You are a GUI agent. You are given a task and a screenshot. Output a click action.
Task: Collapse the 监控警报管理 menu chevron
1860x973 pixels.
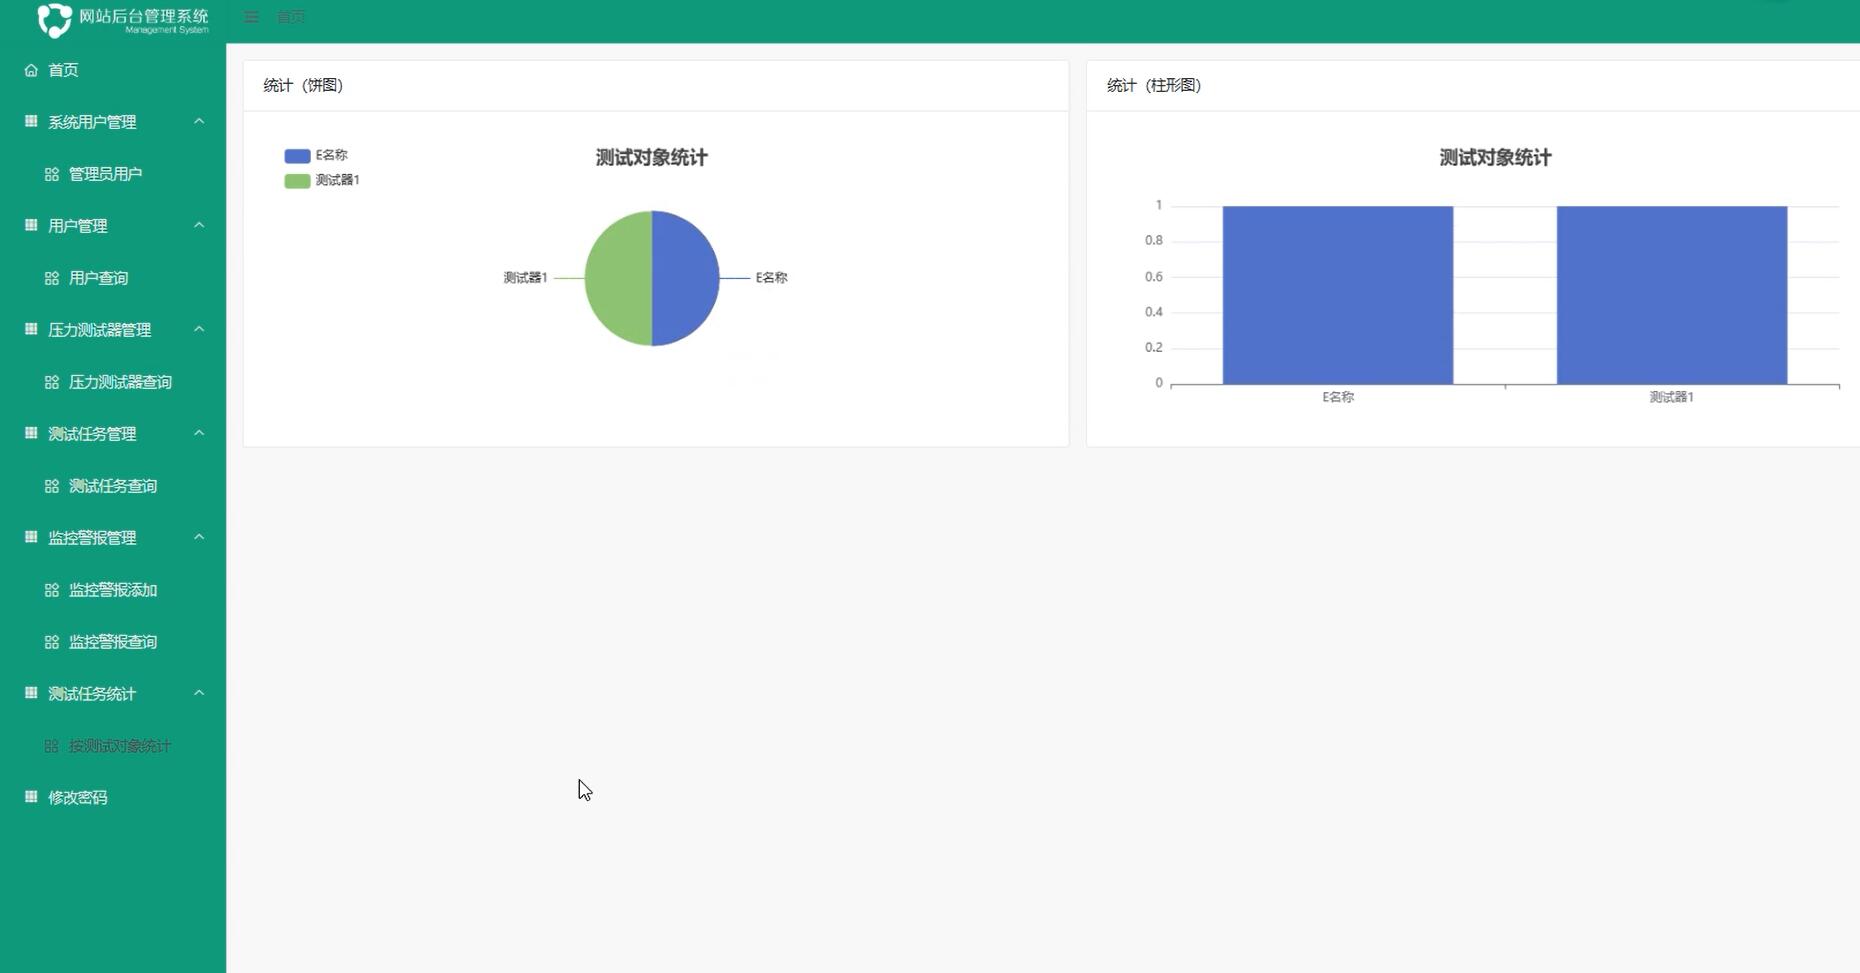tap(199, 537)
